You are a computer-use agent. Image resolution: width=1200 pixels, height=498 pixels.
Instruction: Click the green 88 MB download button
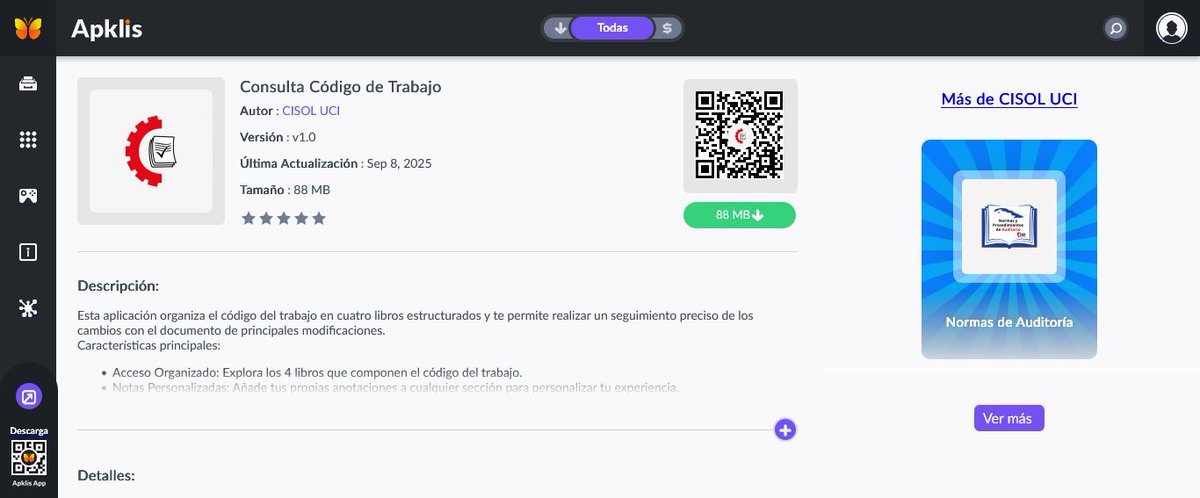click(x=740, y=215)
